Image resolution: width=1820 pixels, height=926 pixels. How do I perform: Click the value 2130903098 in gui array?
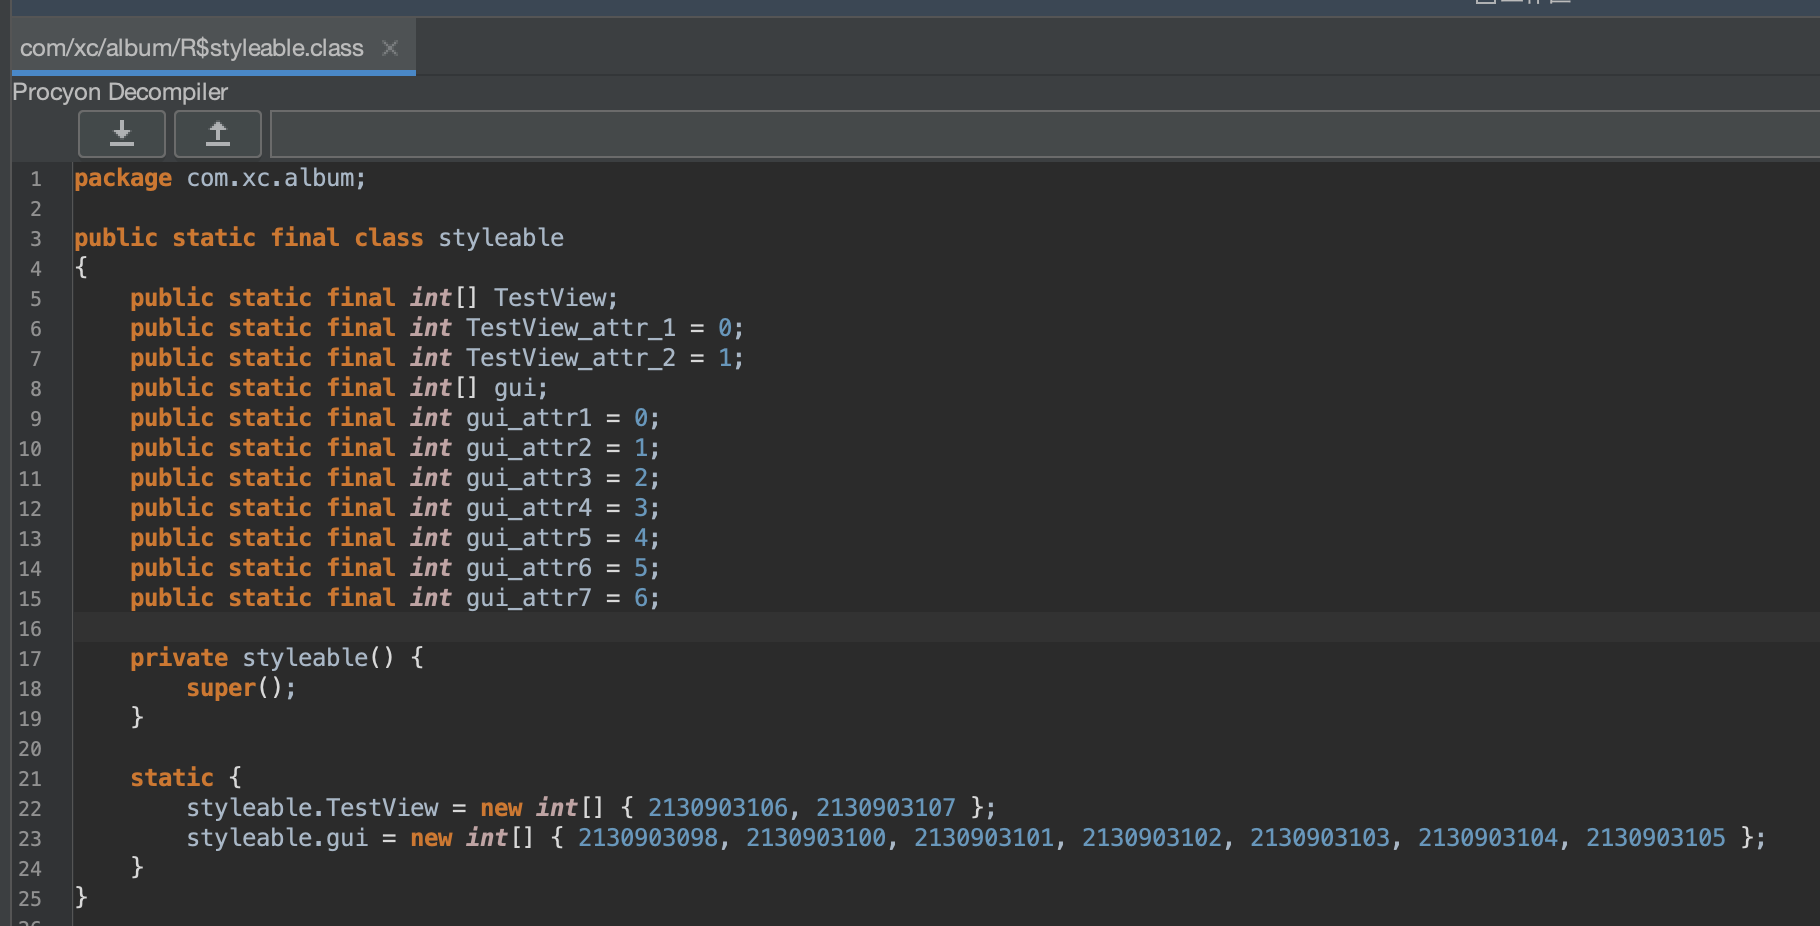[x=647, y=838]
